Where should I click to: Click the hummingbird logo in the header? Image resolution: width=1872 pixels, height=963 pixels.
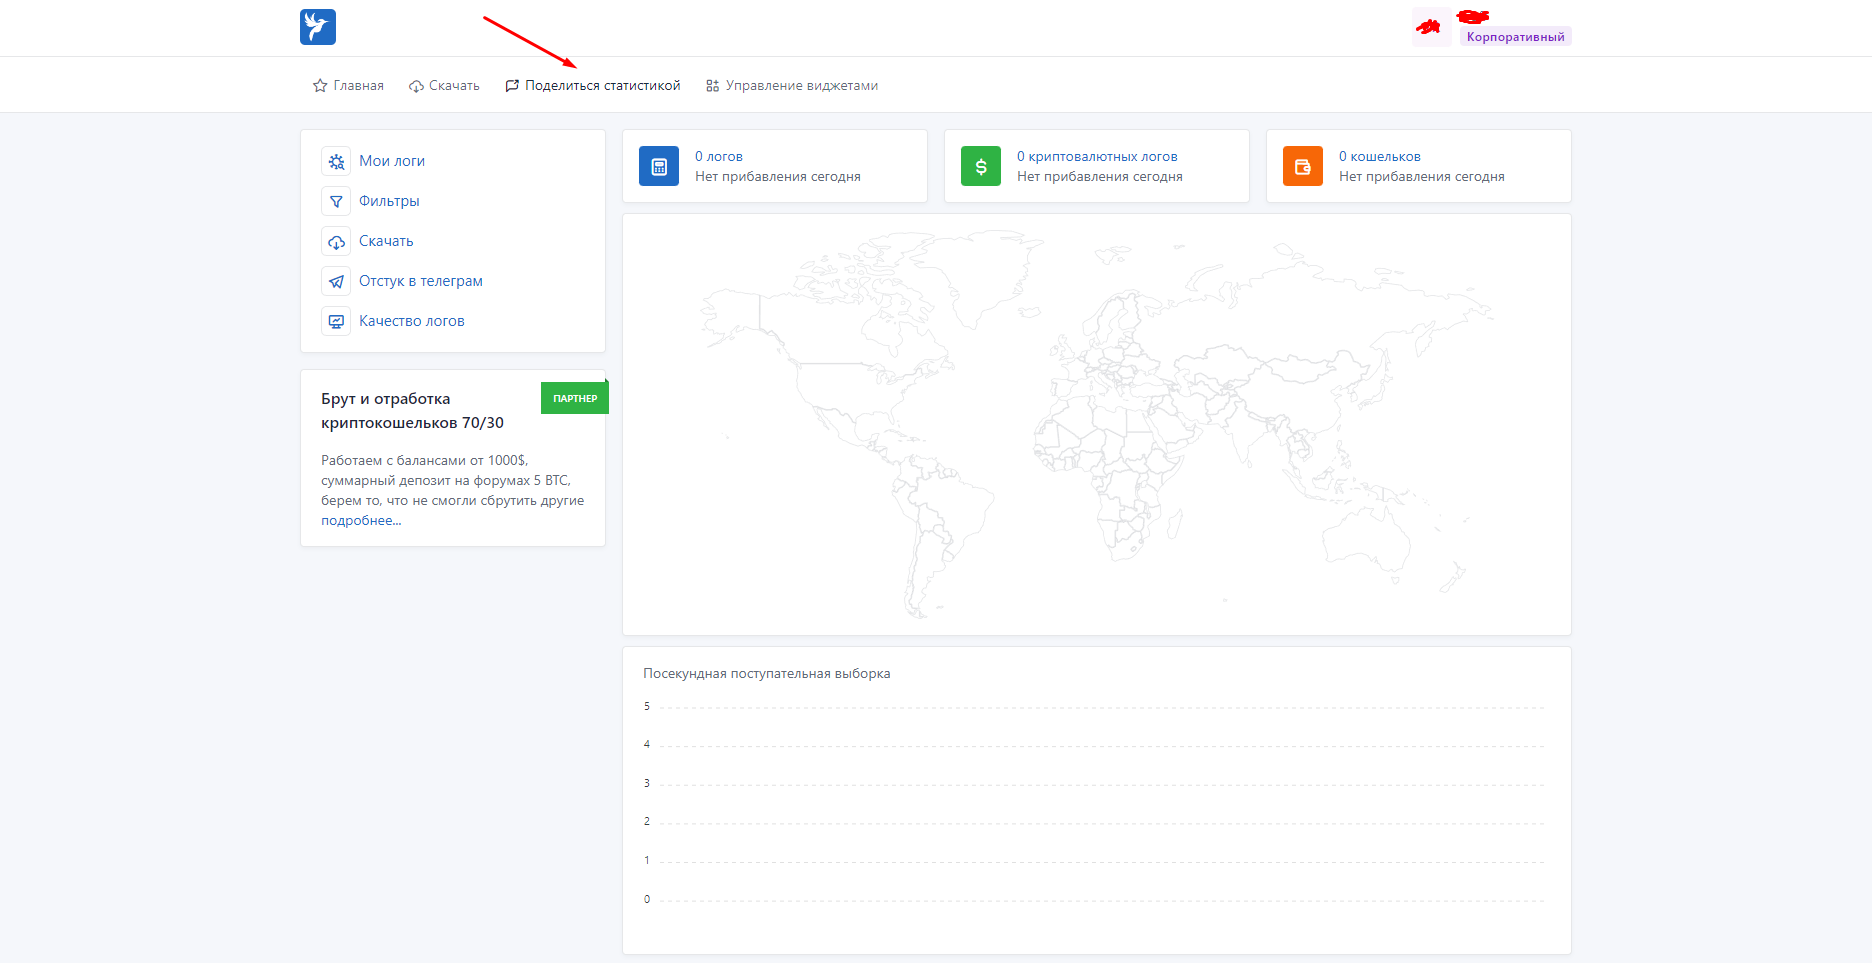click(317, 27)
